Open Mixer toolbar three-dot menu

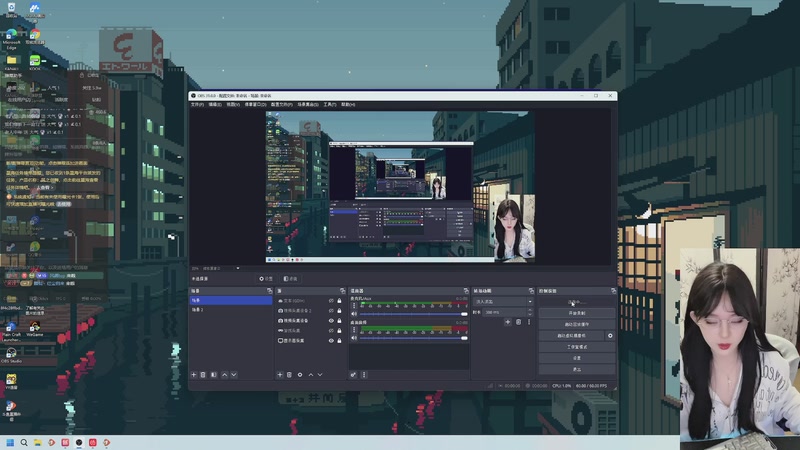(x=364, y=374)
